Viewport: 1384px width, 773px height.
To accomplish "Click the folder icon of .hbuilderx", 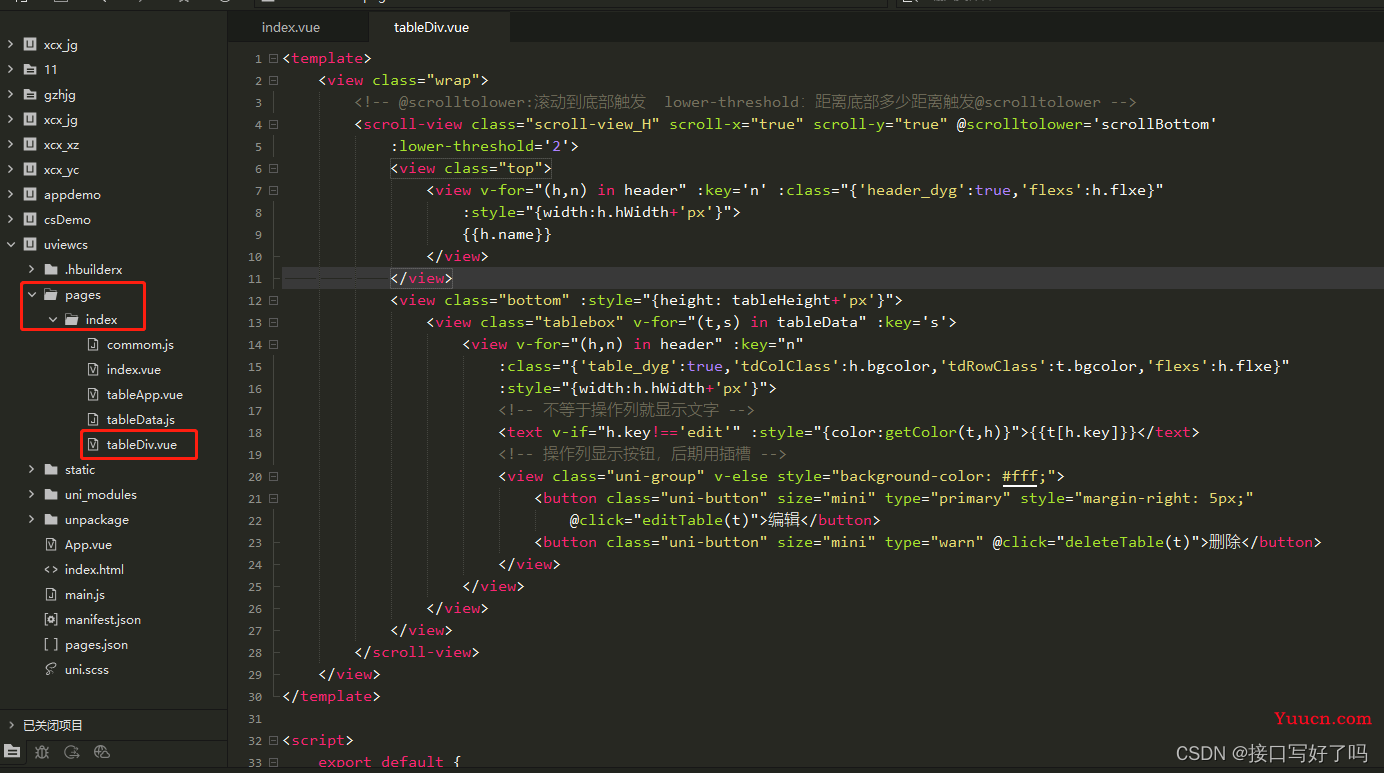I will (x=51, y=270).
